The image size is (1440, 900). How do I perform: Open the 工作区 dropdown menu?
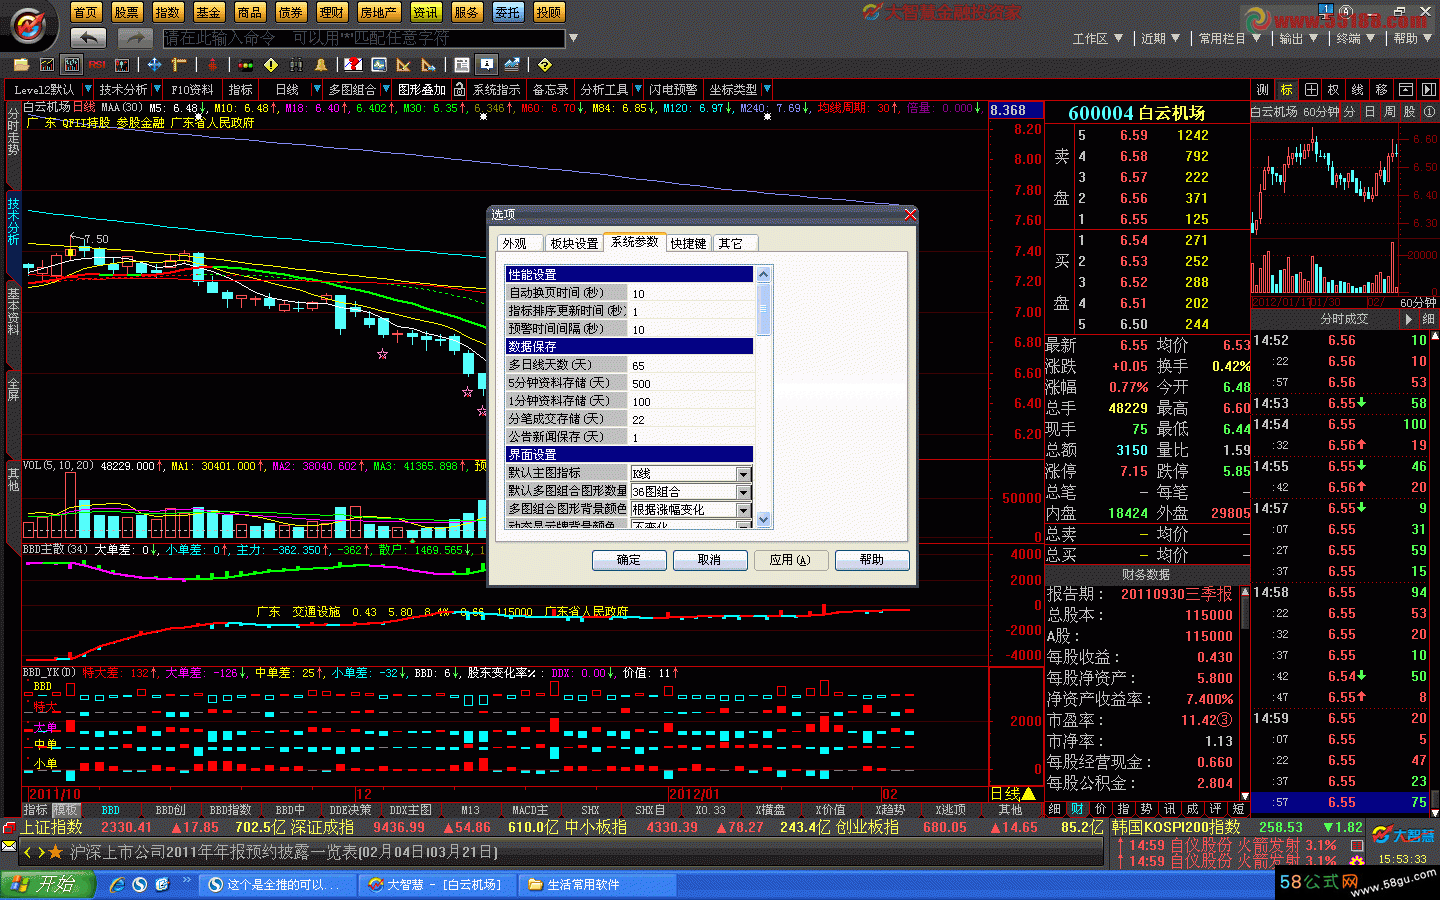(x=1097, y=38)
